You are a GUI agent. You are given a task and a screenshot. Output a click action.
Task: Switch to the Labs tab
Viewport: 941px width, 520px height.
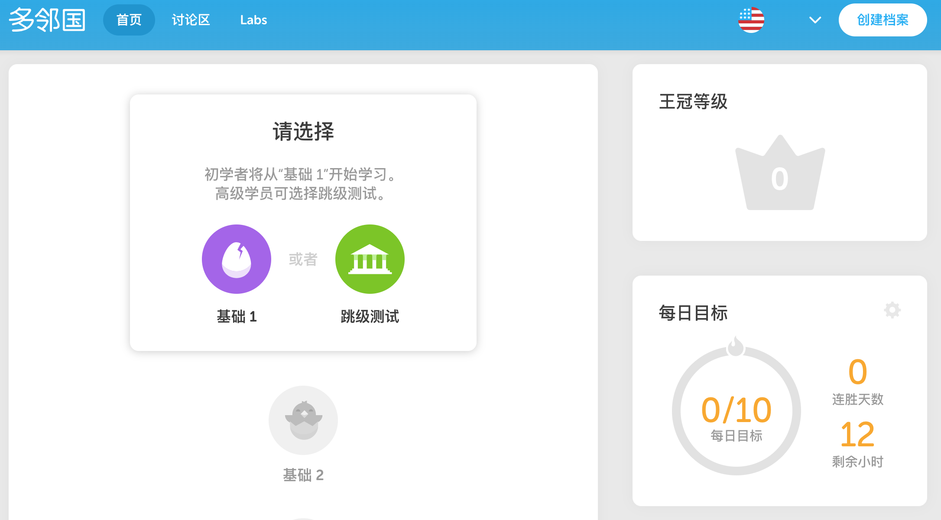(253, 20)
